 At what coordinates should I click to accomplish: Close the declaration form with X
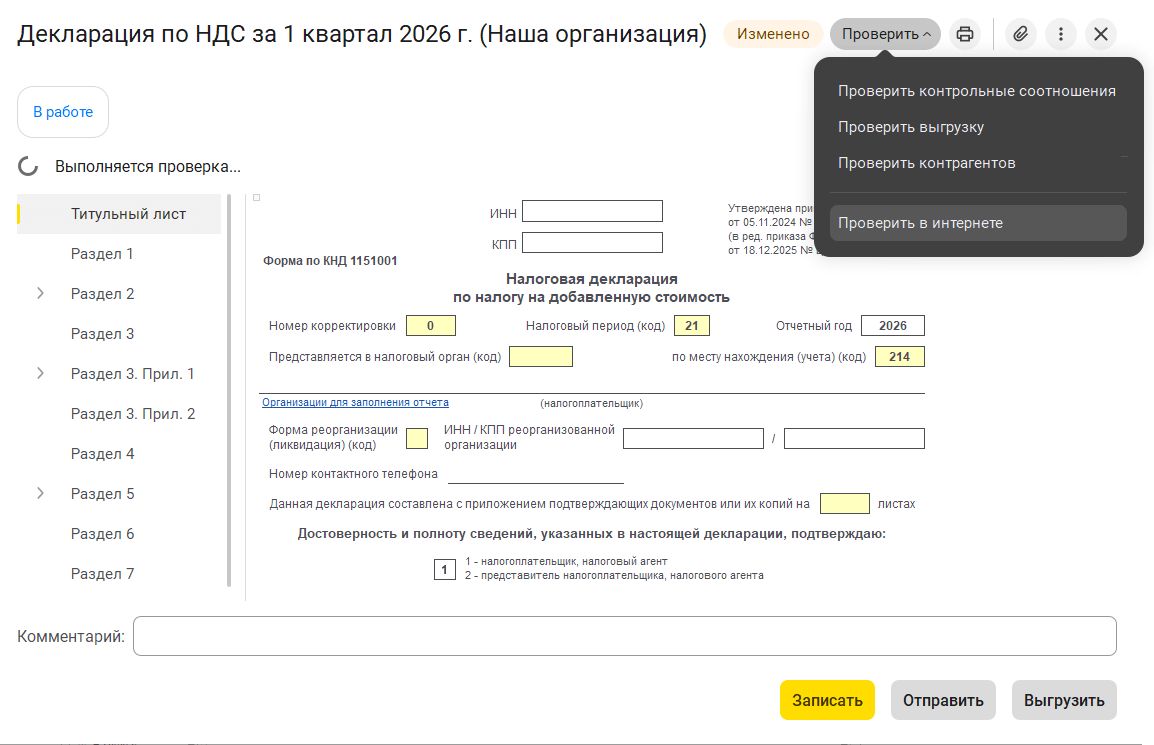[x=1101, y=34]
